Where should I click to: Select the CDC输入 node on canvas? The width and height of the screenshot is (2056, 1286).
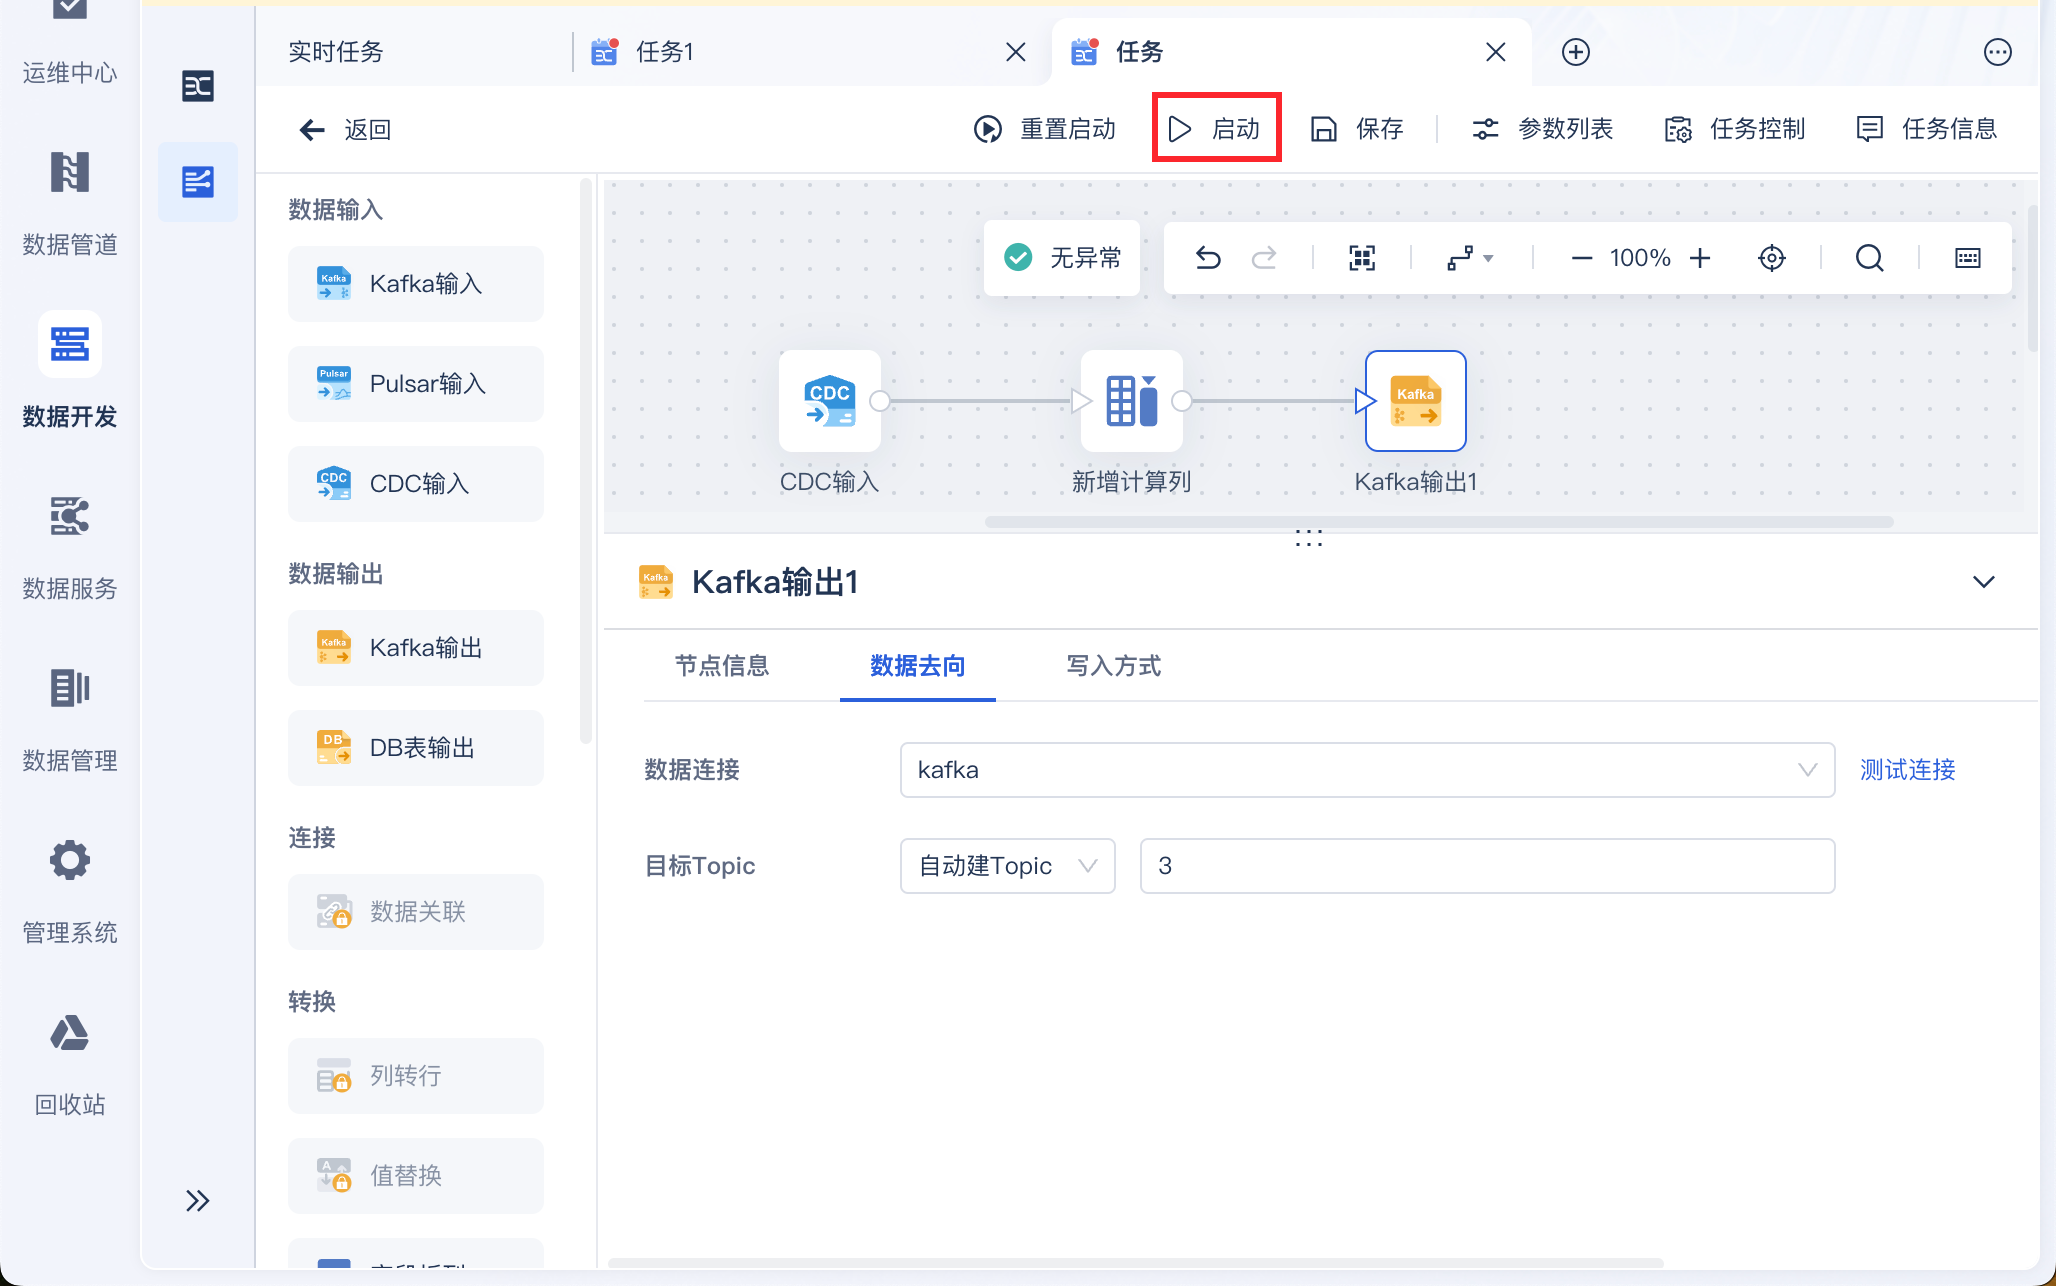[x=829, y=401]
